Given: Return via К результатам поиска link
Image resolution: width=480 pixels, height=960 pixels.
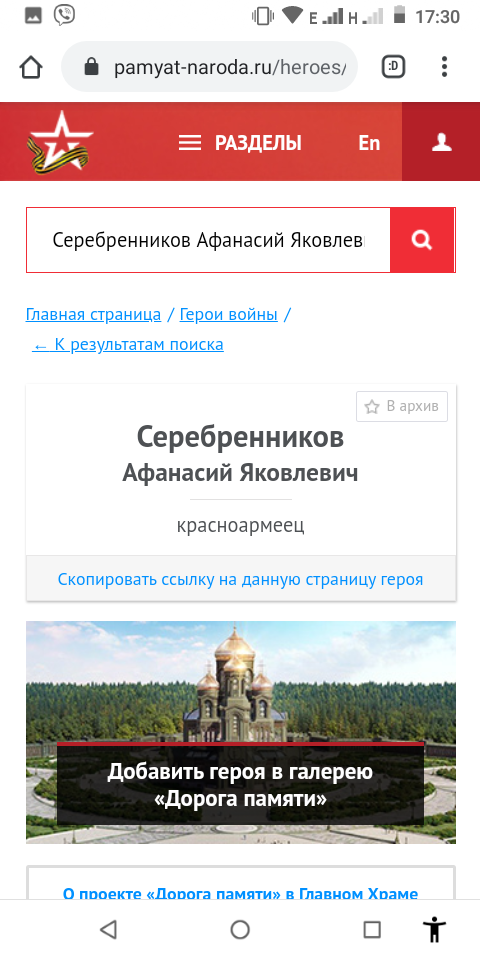Looking at the screenshot, I should [128, 345].
